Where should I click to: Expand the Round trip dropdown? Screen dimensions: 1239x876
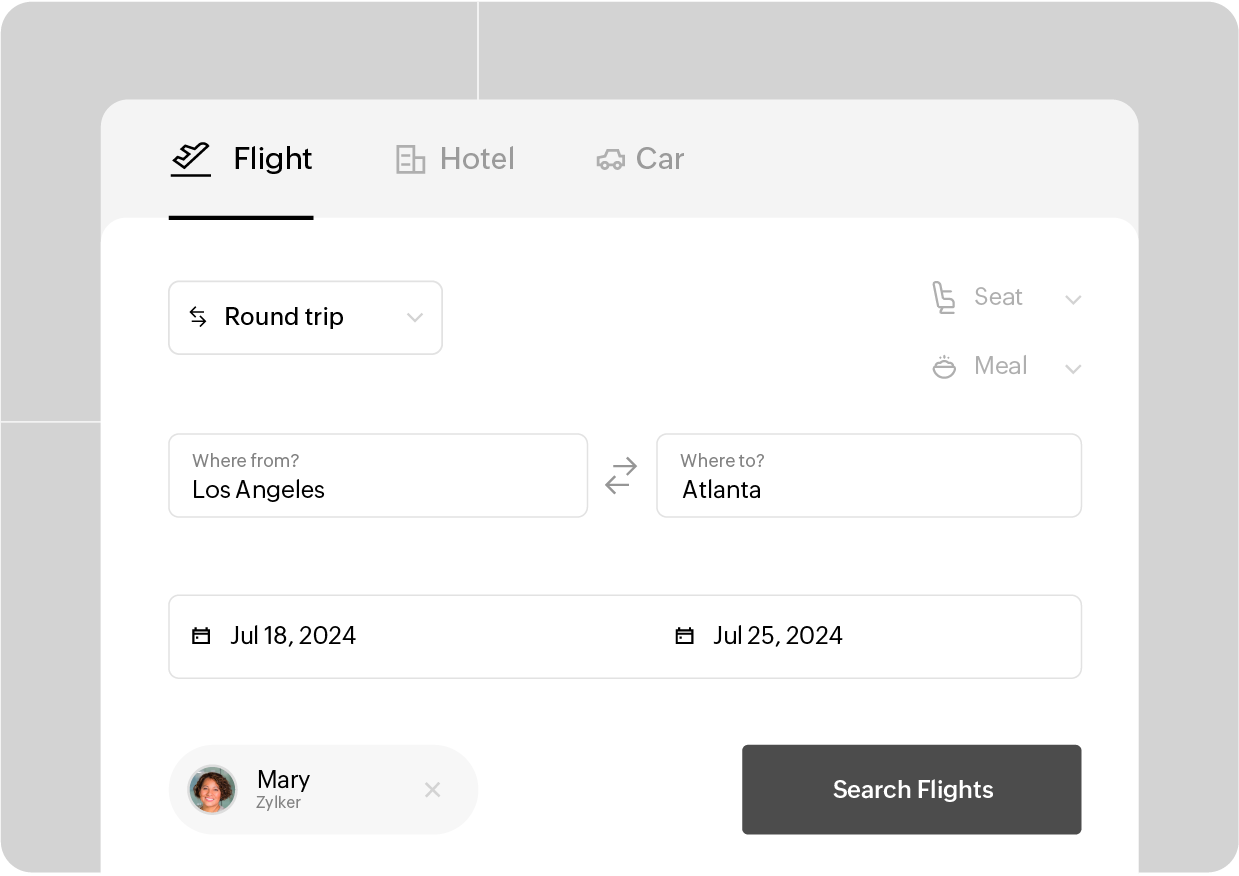point(415,317)
